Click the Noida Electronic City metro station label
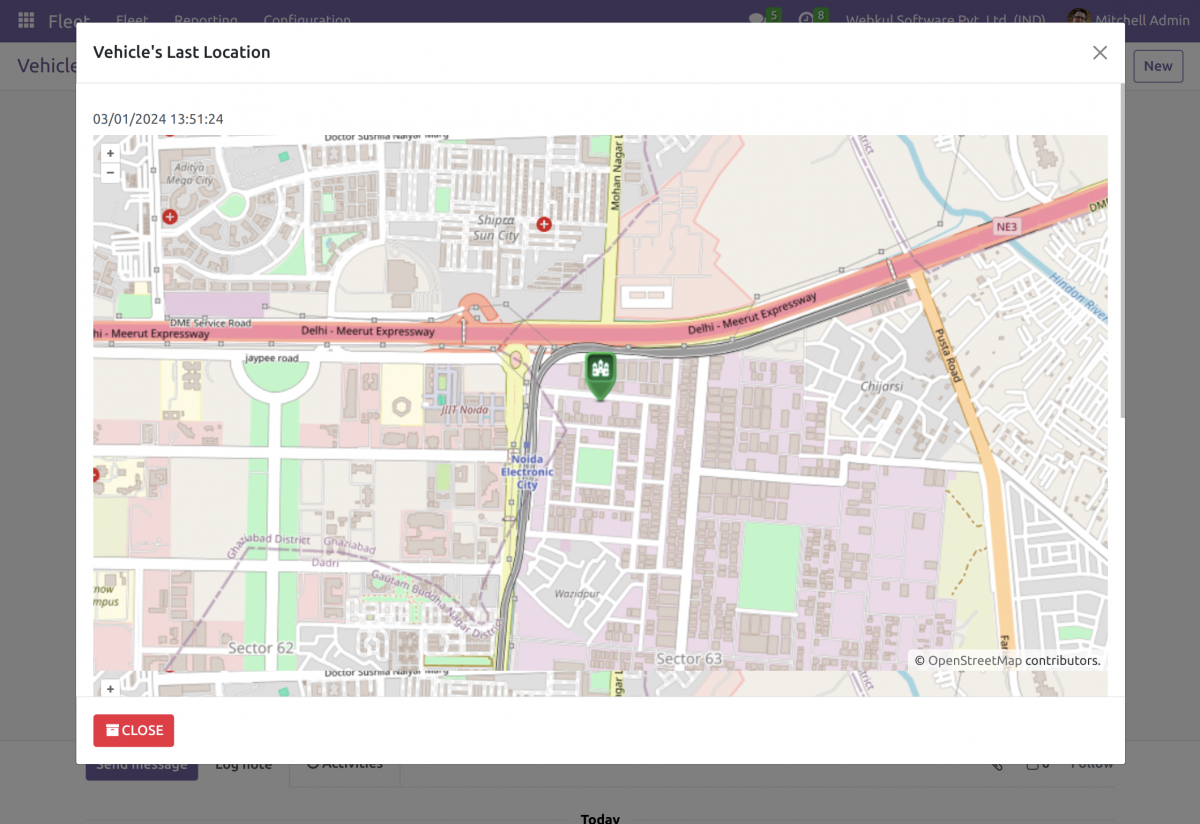The height and width of the screenshot is (824, 1200). 527,472
